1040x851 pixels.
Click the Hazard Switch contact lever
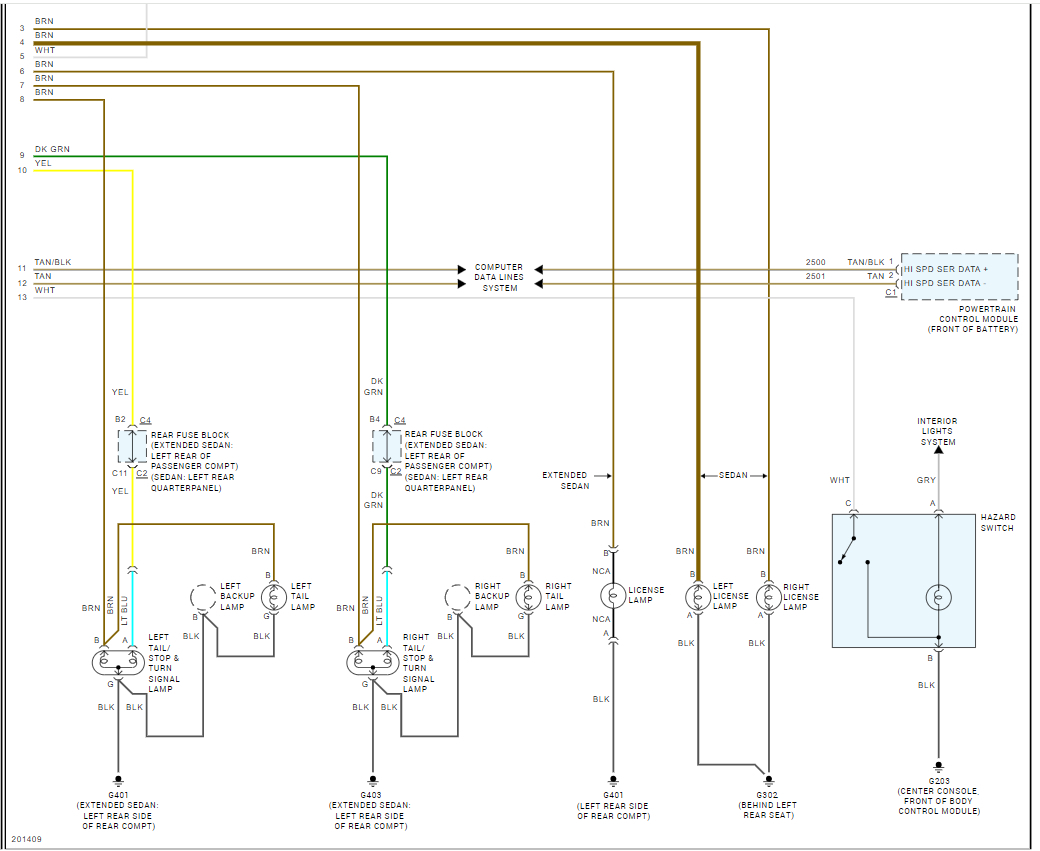(x=847, y=551)
